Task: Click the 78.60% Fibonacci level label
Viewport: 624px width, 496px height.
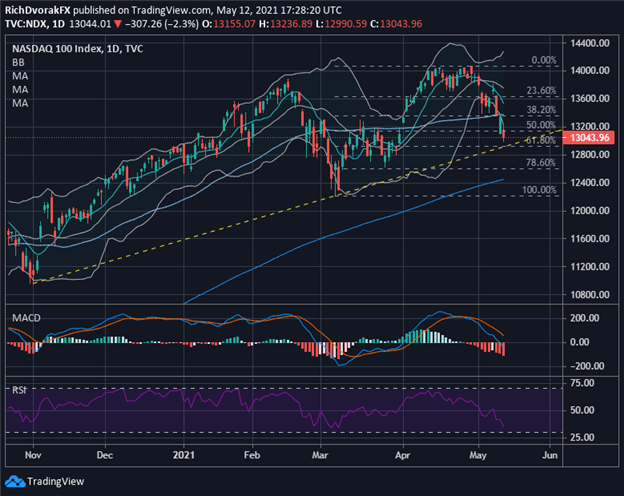Action: tap(541, 162)
